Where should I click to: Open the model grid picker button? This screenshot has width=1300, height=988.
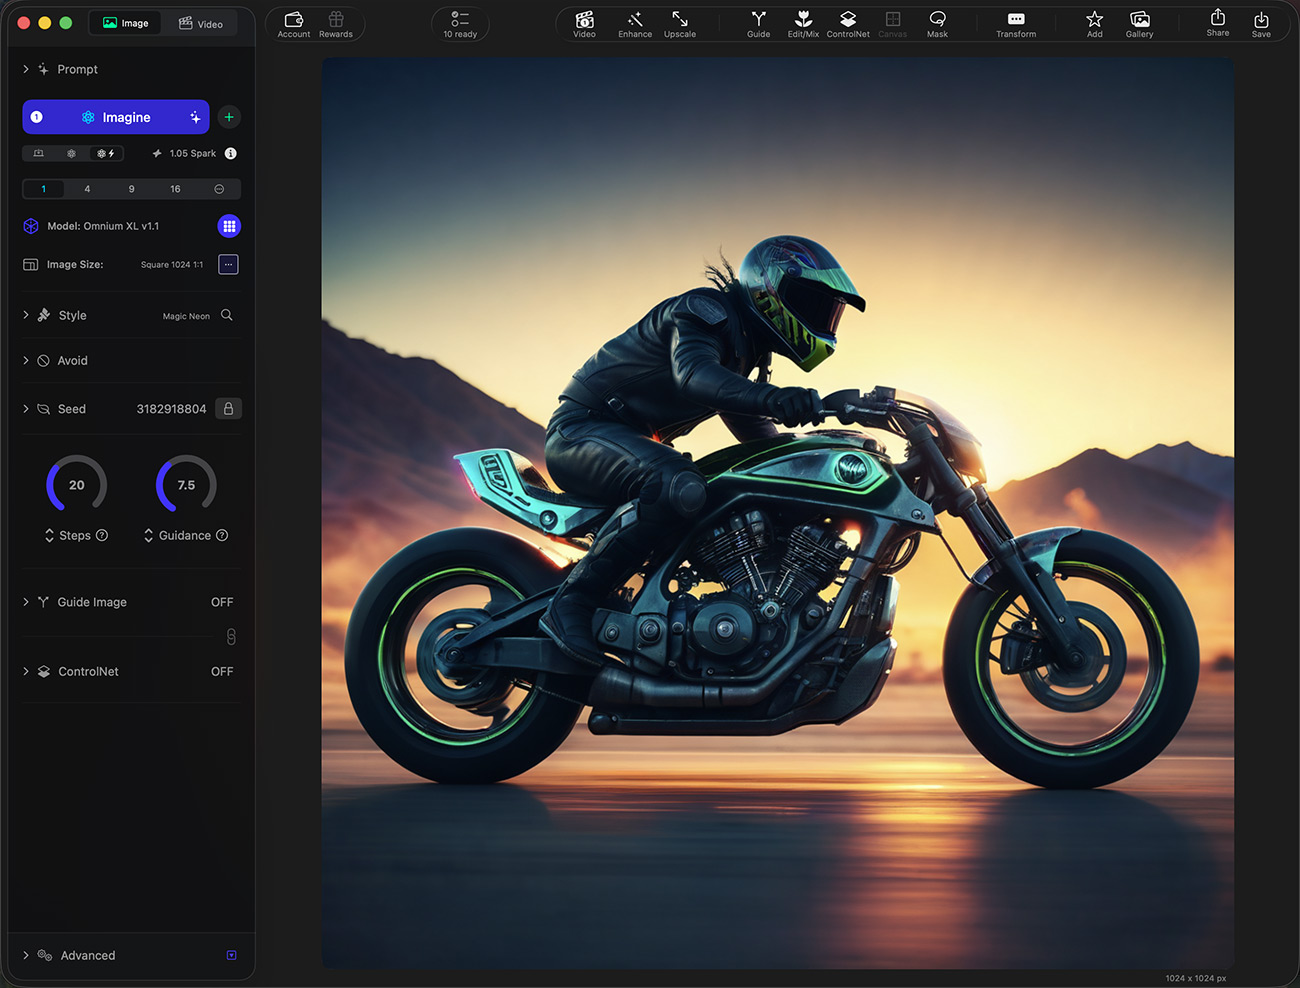tap(229, 226)
